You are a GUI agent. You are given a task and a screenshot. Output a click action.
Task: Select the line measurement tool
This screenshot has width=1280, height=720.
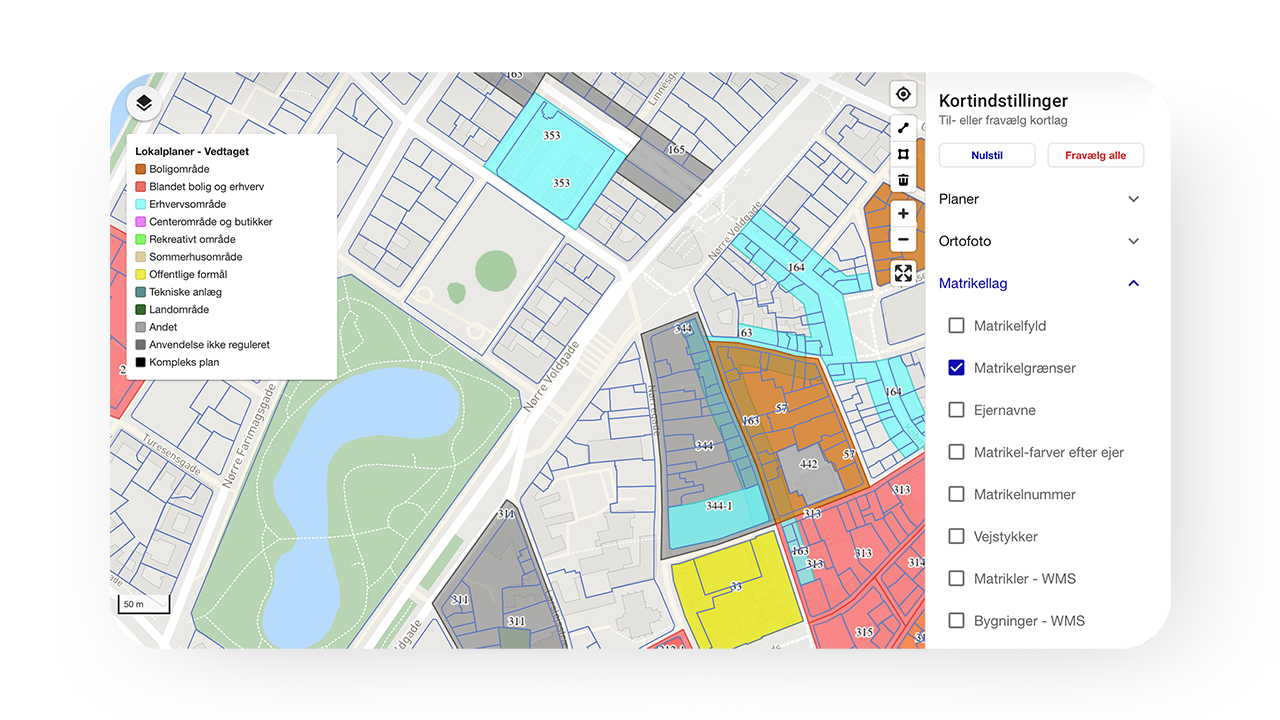click(x=903, y=128)
